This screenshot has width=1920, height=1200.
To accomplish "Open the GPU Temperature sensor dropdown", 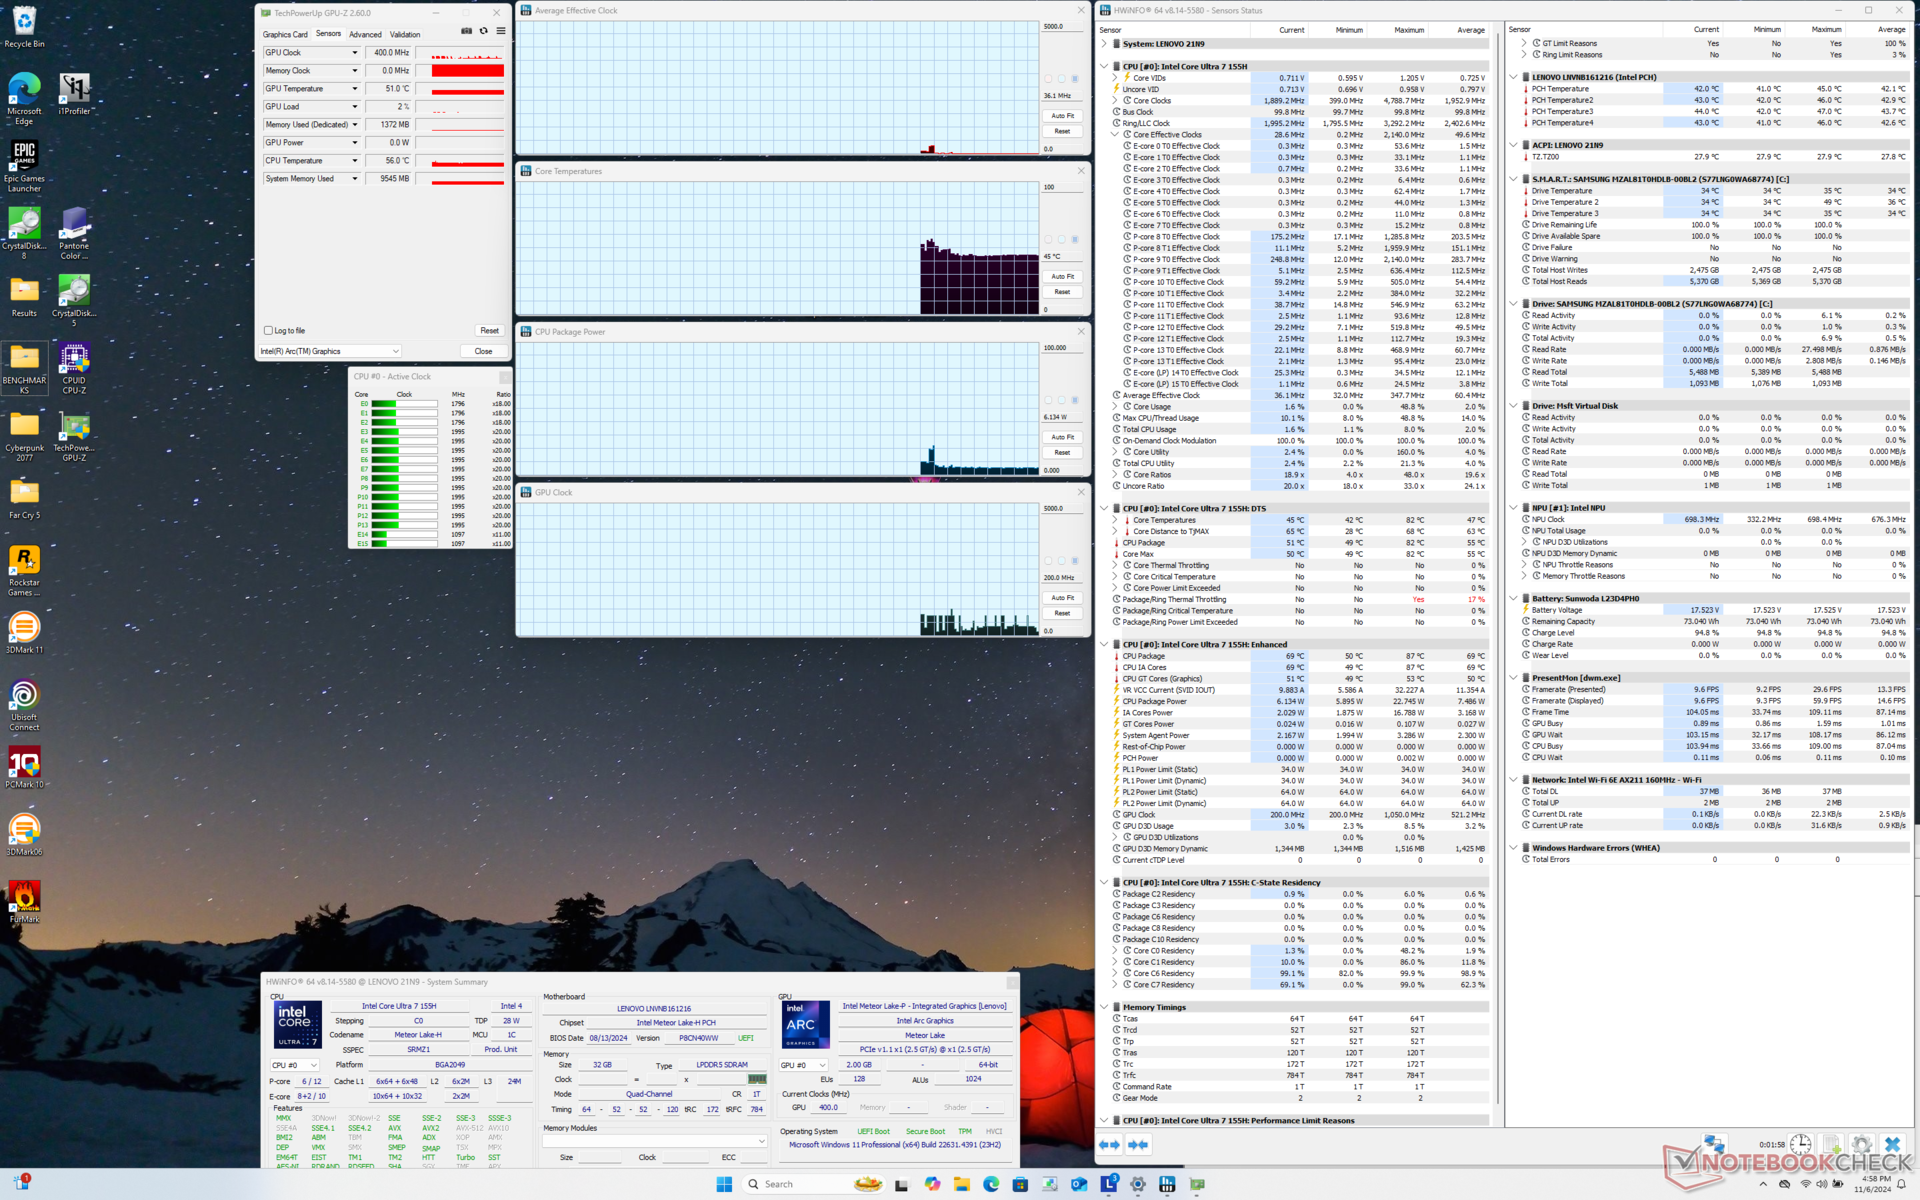I will click(x=354, y=89).
